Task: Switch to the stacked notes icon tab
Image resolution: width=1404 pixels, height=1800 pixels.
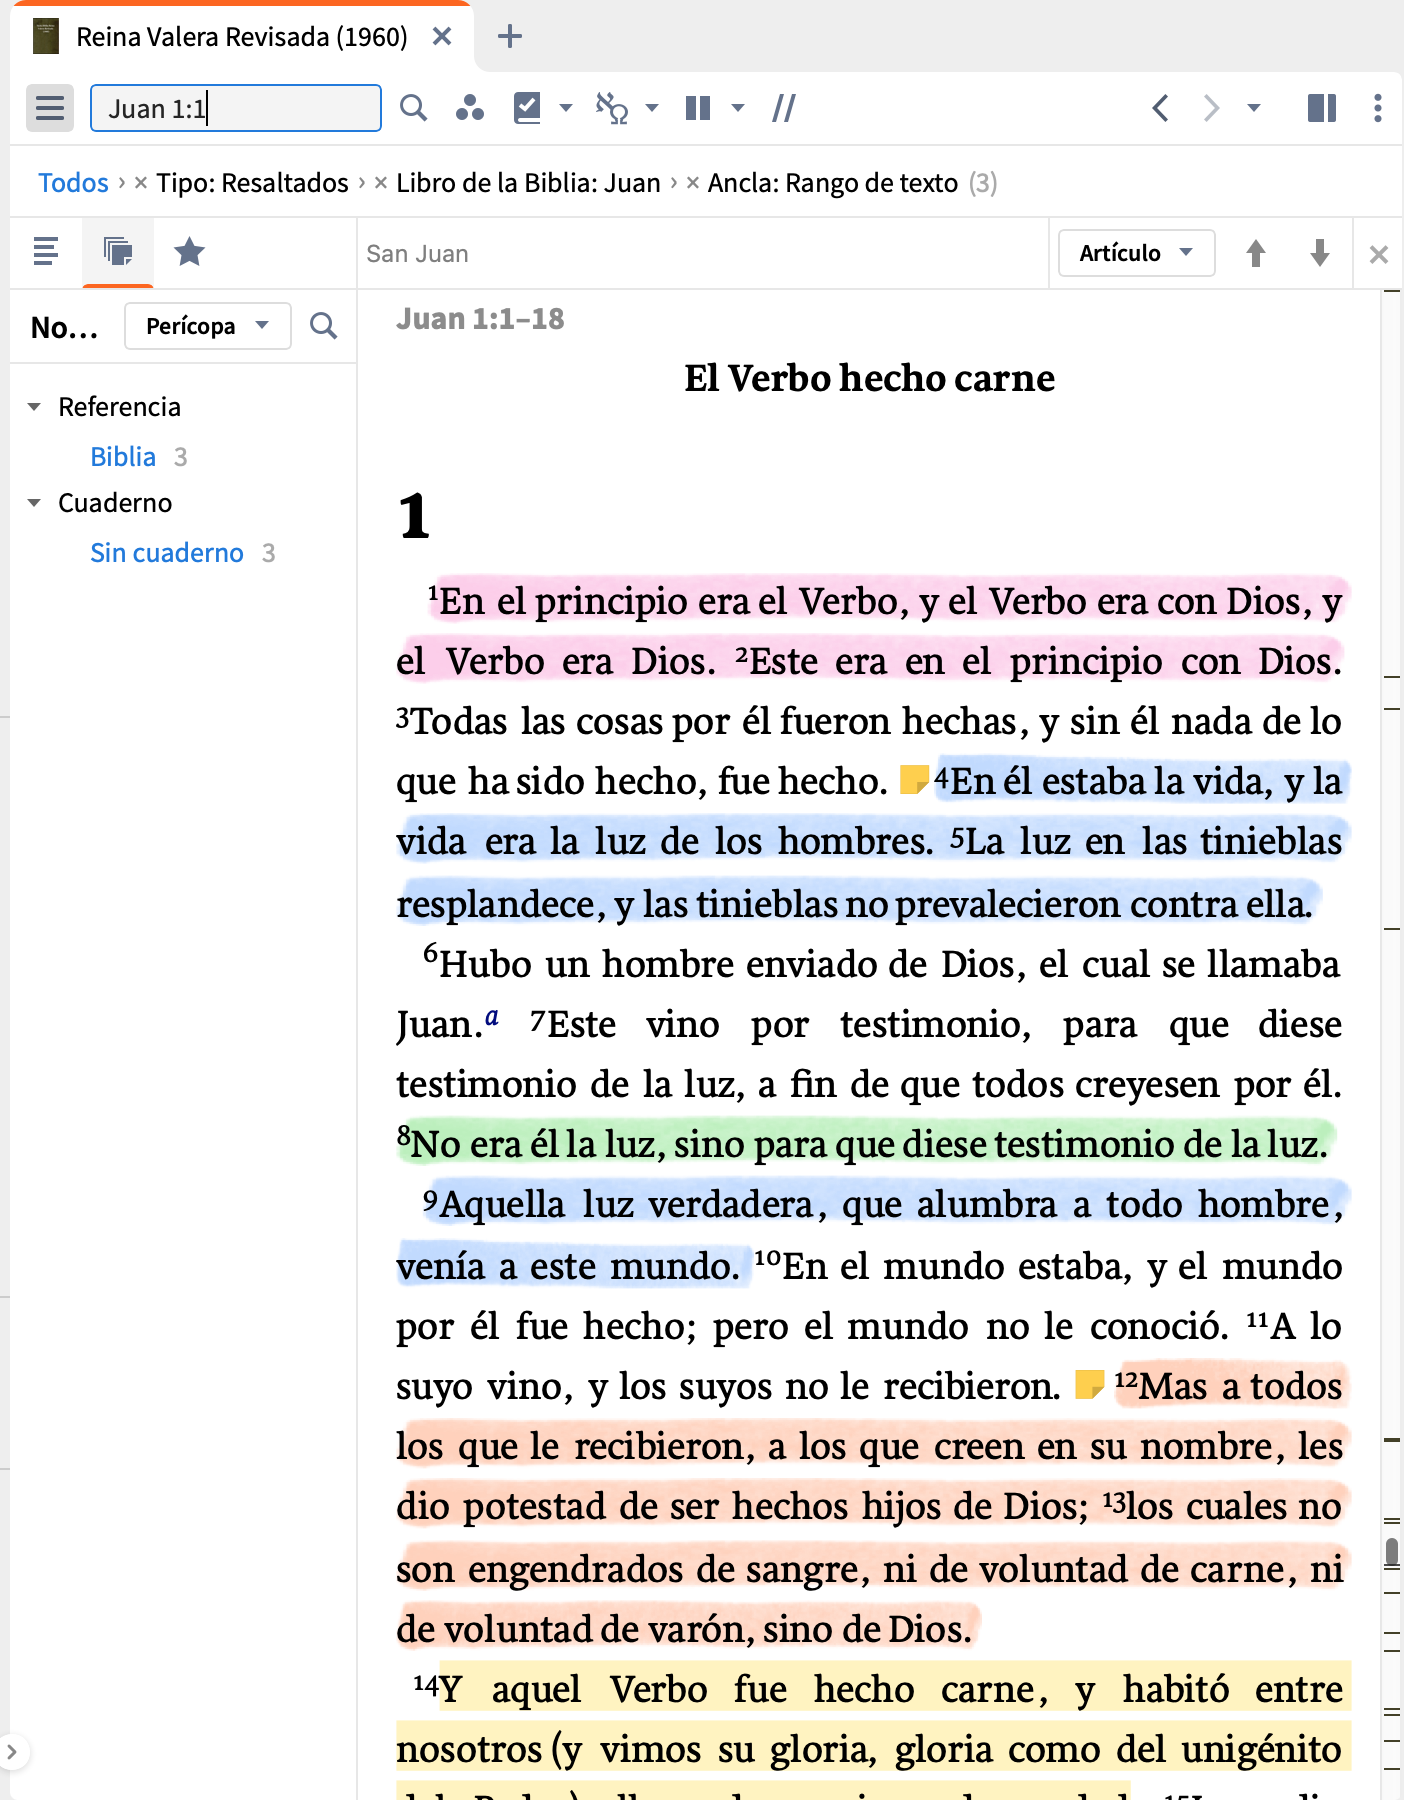Action: coord(118,252)
